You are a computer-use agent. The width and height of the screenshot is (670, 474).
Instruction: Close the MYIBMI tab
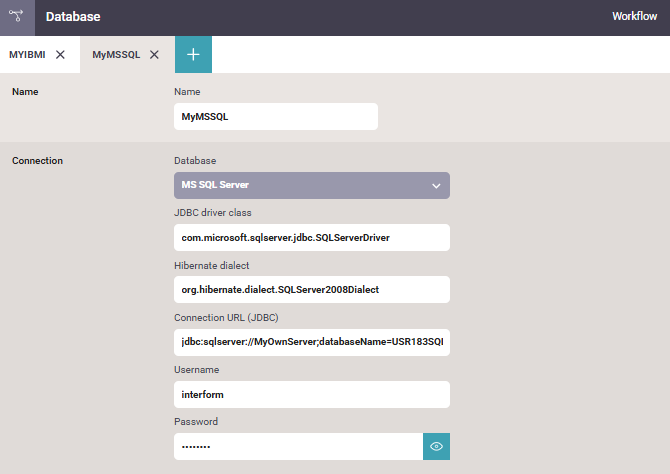60,55
